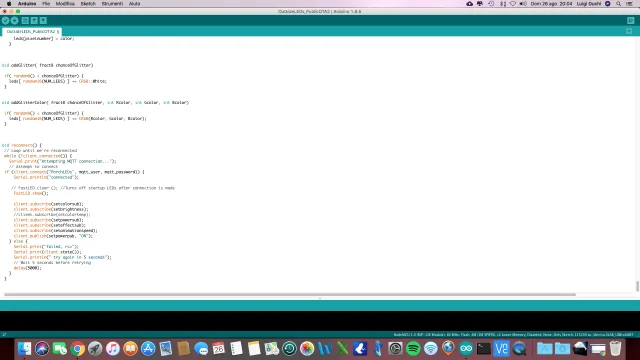Open the Aiuto menu
Viewport: 640px width, 360px height.
(x=135, y=4)
